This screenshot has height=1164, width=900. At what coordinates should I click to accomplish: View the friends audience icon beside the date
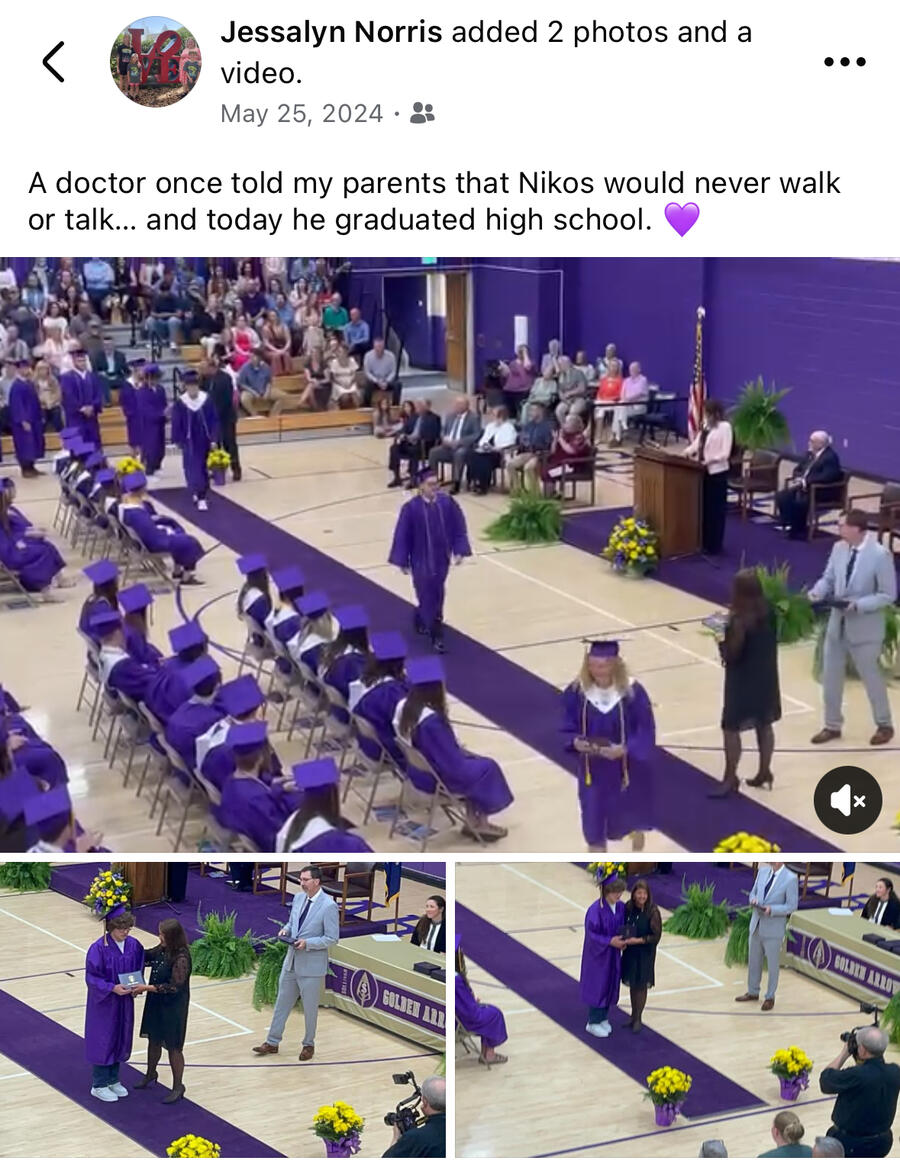click(423, 113)
